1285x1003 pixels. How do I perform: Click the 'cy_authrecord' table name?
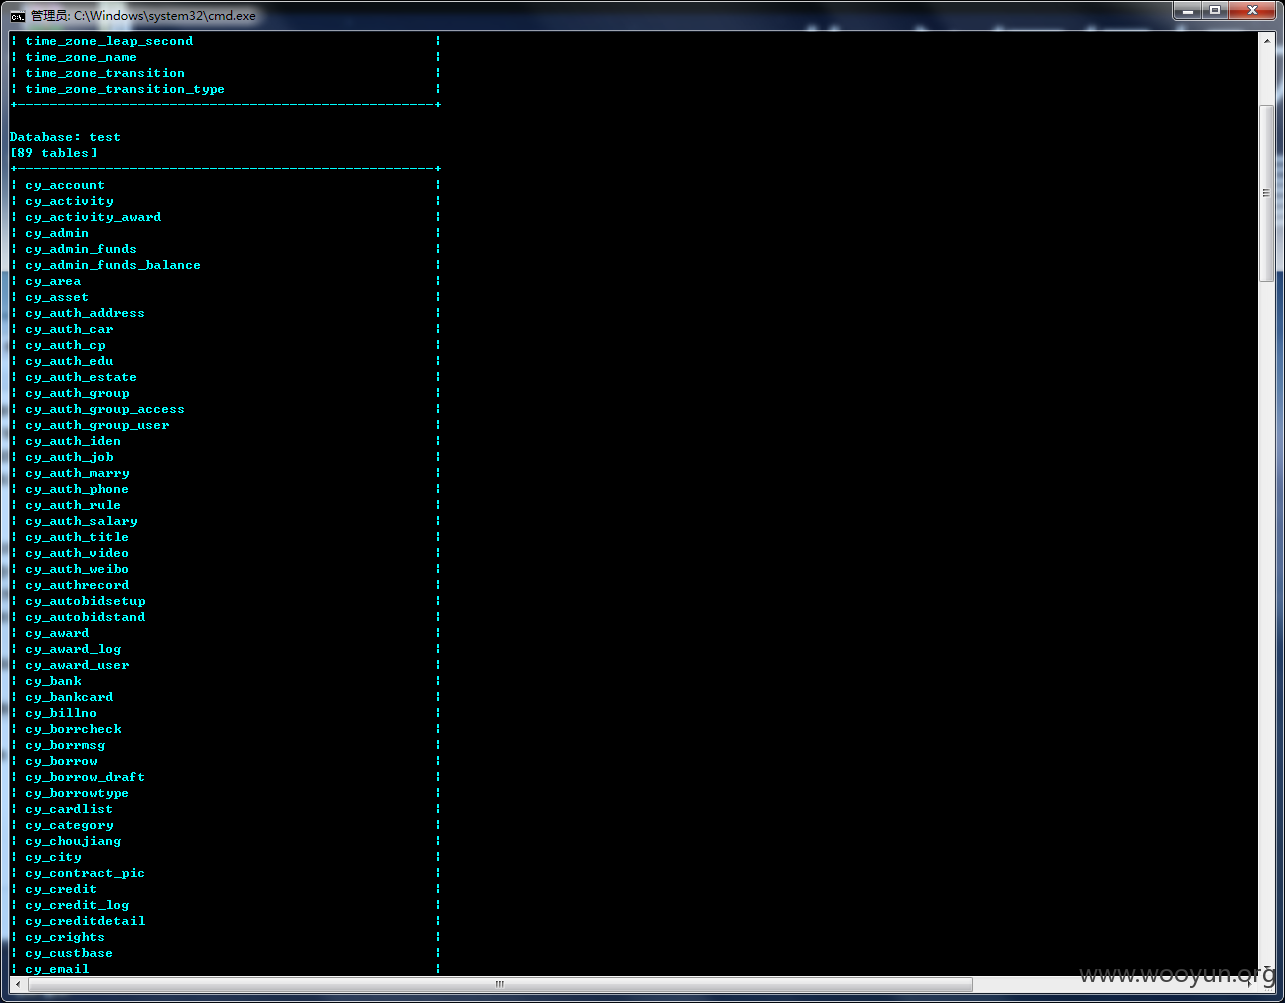tap(77, 585)
